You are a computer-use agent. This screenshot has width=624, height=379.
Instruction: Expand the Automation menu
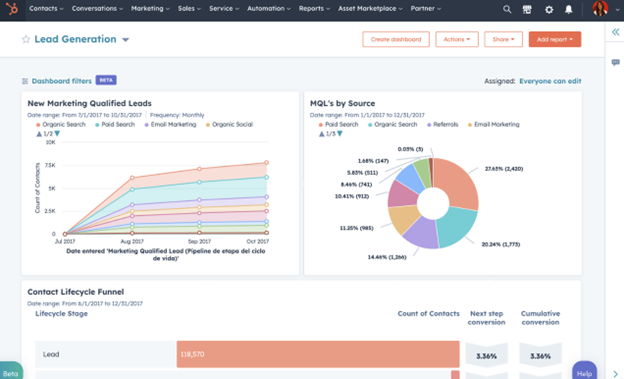pyautogui.click(x=269, y=8)
